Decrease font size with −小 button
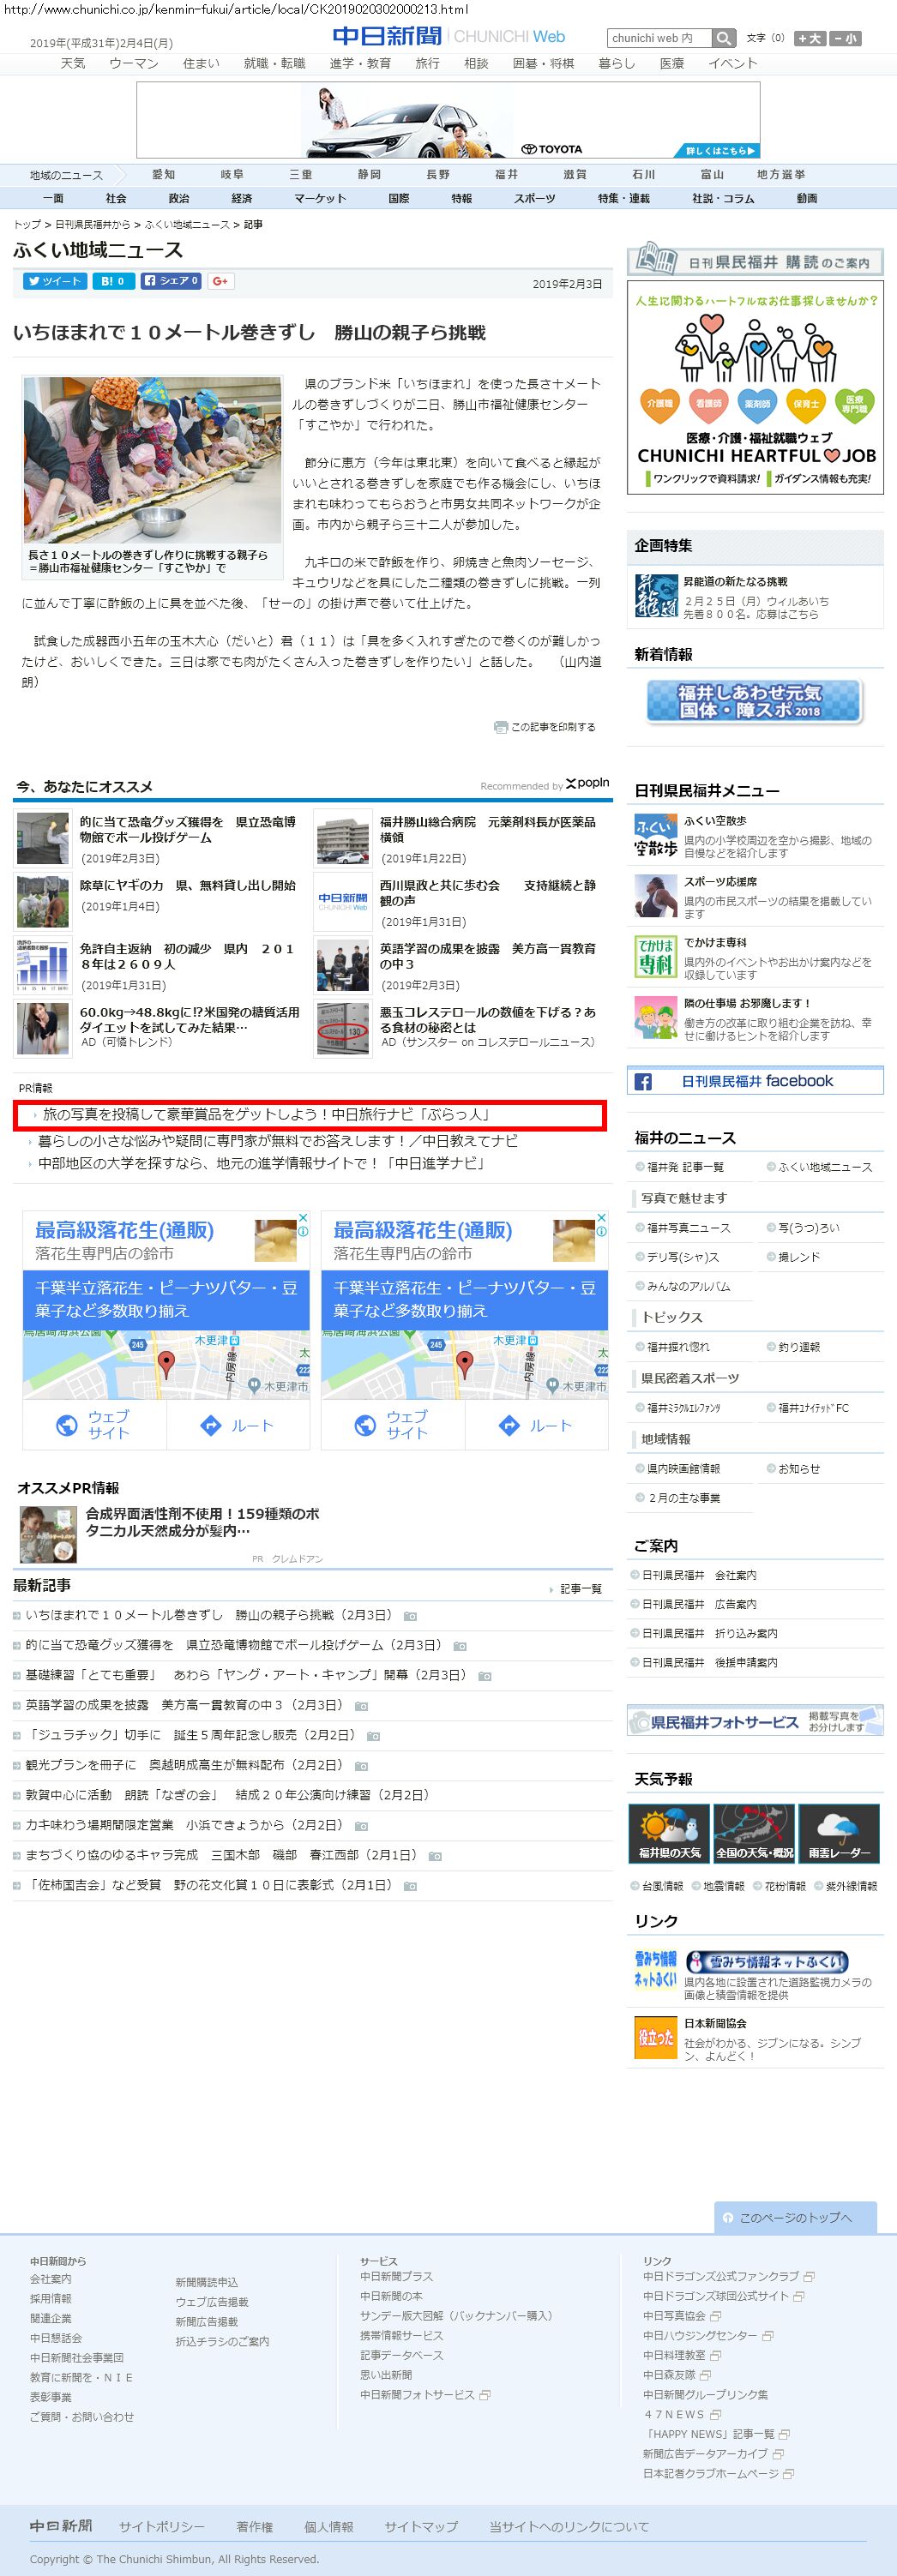The height and width of the screenshot is (2576, 897). pos(844,38)
